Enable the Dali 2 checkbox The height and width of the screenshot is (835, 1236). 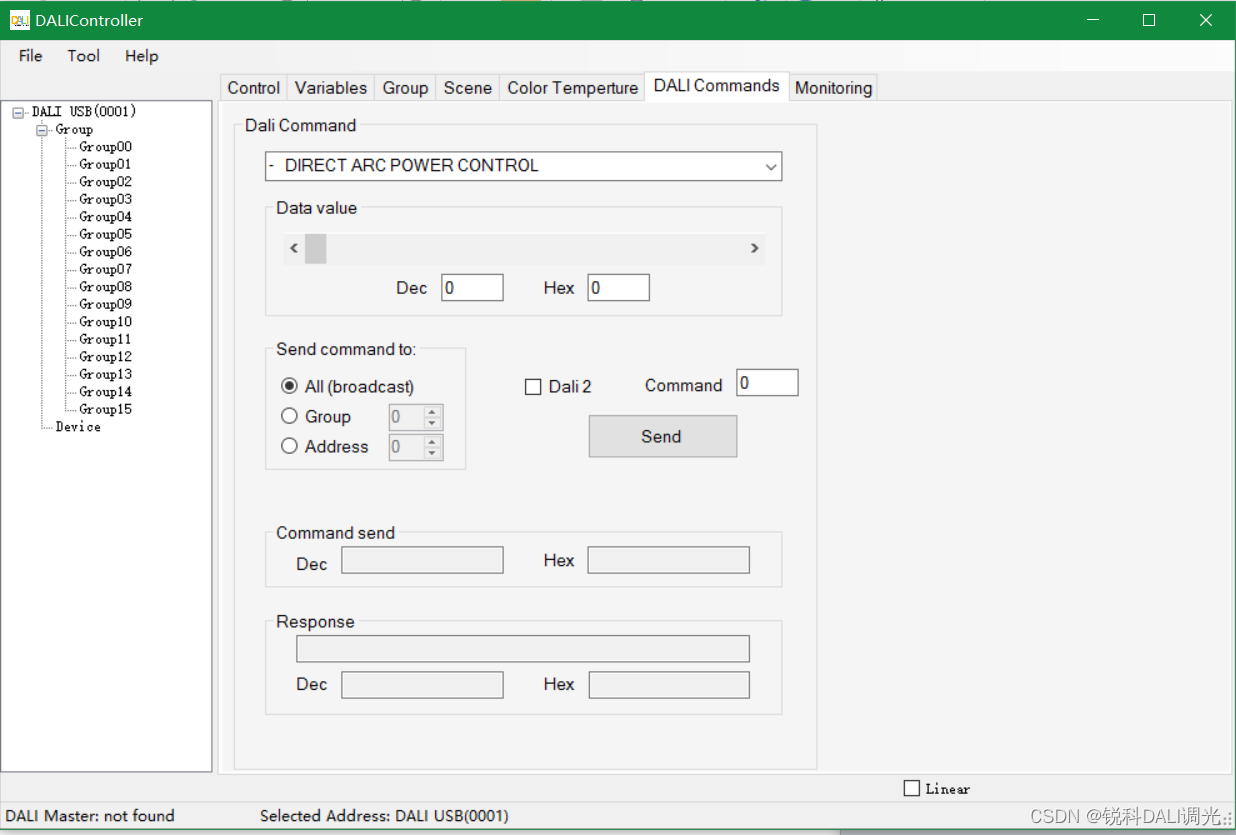click(x=533, y=386)
